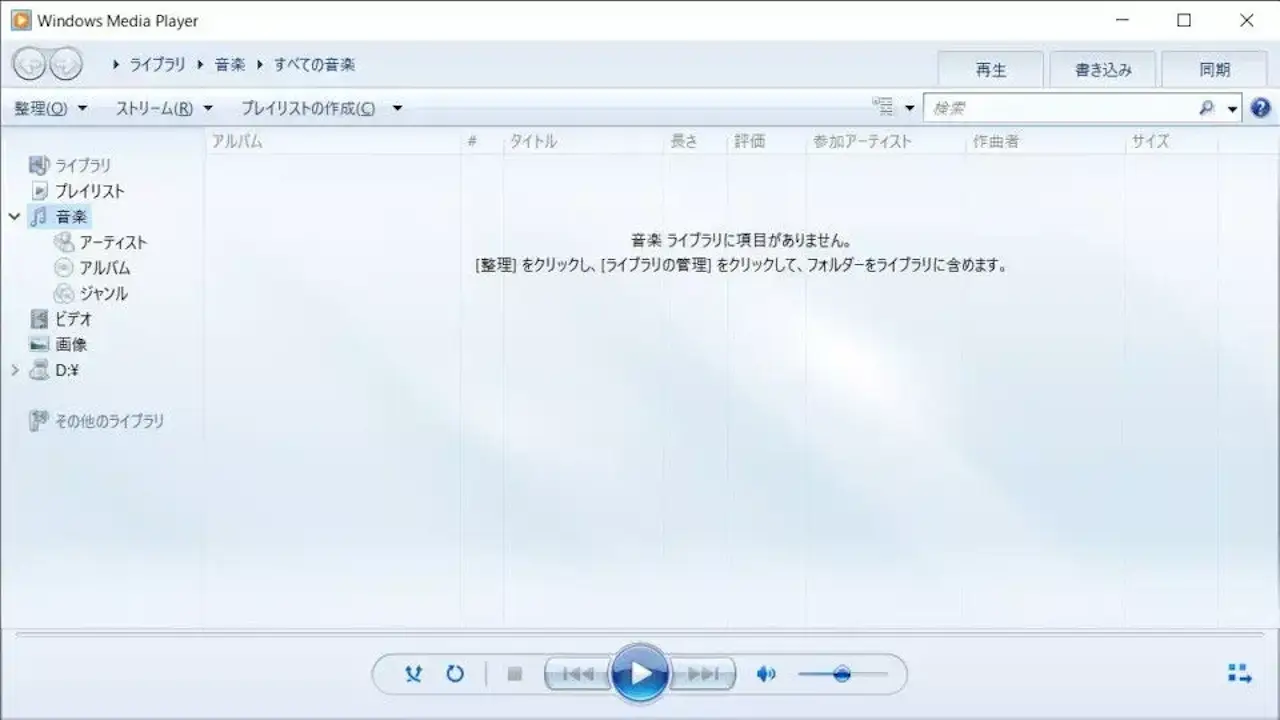This screenshot has width=1280, height=720.
Task: Sort by the 長さ column header
Action: point(696,141)
